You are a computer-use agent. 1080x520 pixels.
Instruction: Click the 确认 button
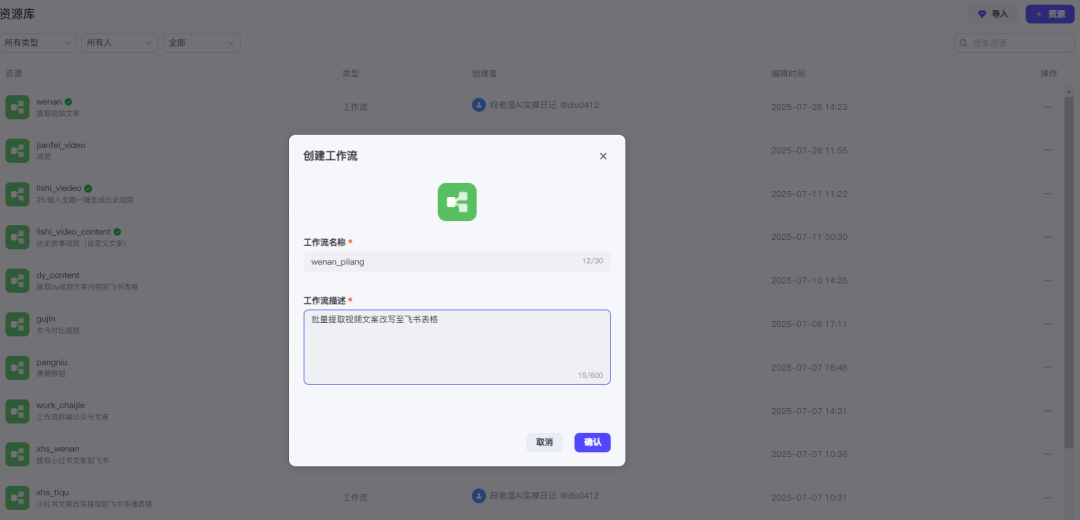click(x=592, y=442)
